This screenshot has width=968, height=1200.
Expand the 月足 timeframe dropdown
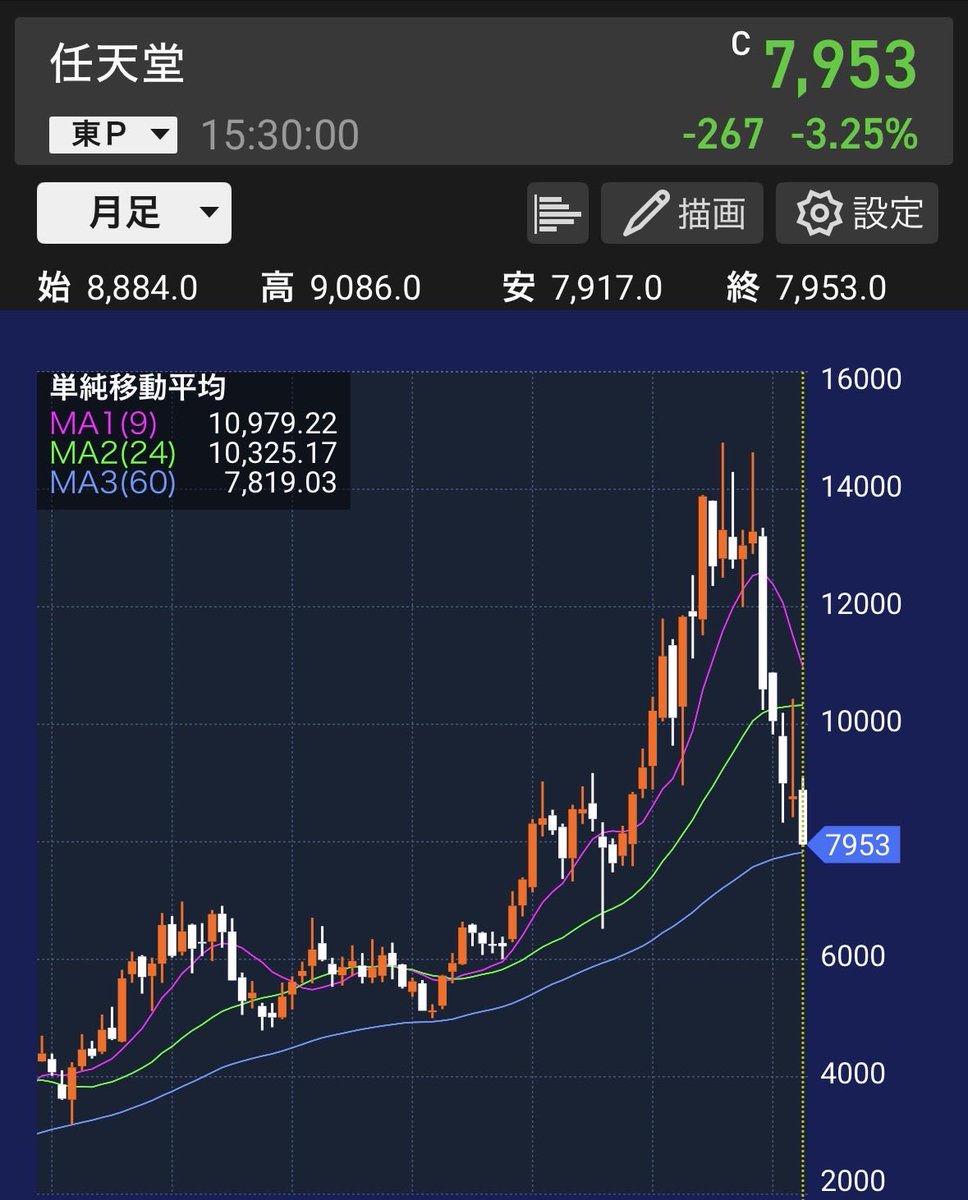coord(134,213)
